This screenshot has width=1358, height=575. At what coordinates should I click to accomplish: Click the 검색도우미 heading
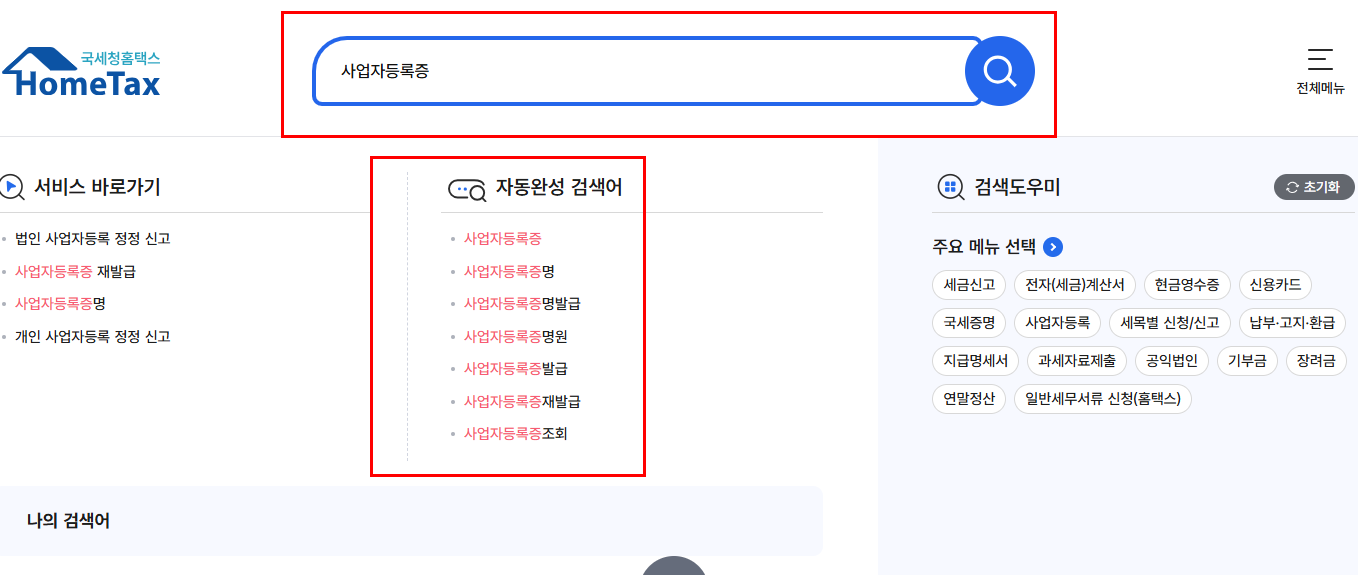[1017, 187]
